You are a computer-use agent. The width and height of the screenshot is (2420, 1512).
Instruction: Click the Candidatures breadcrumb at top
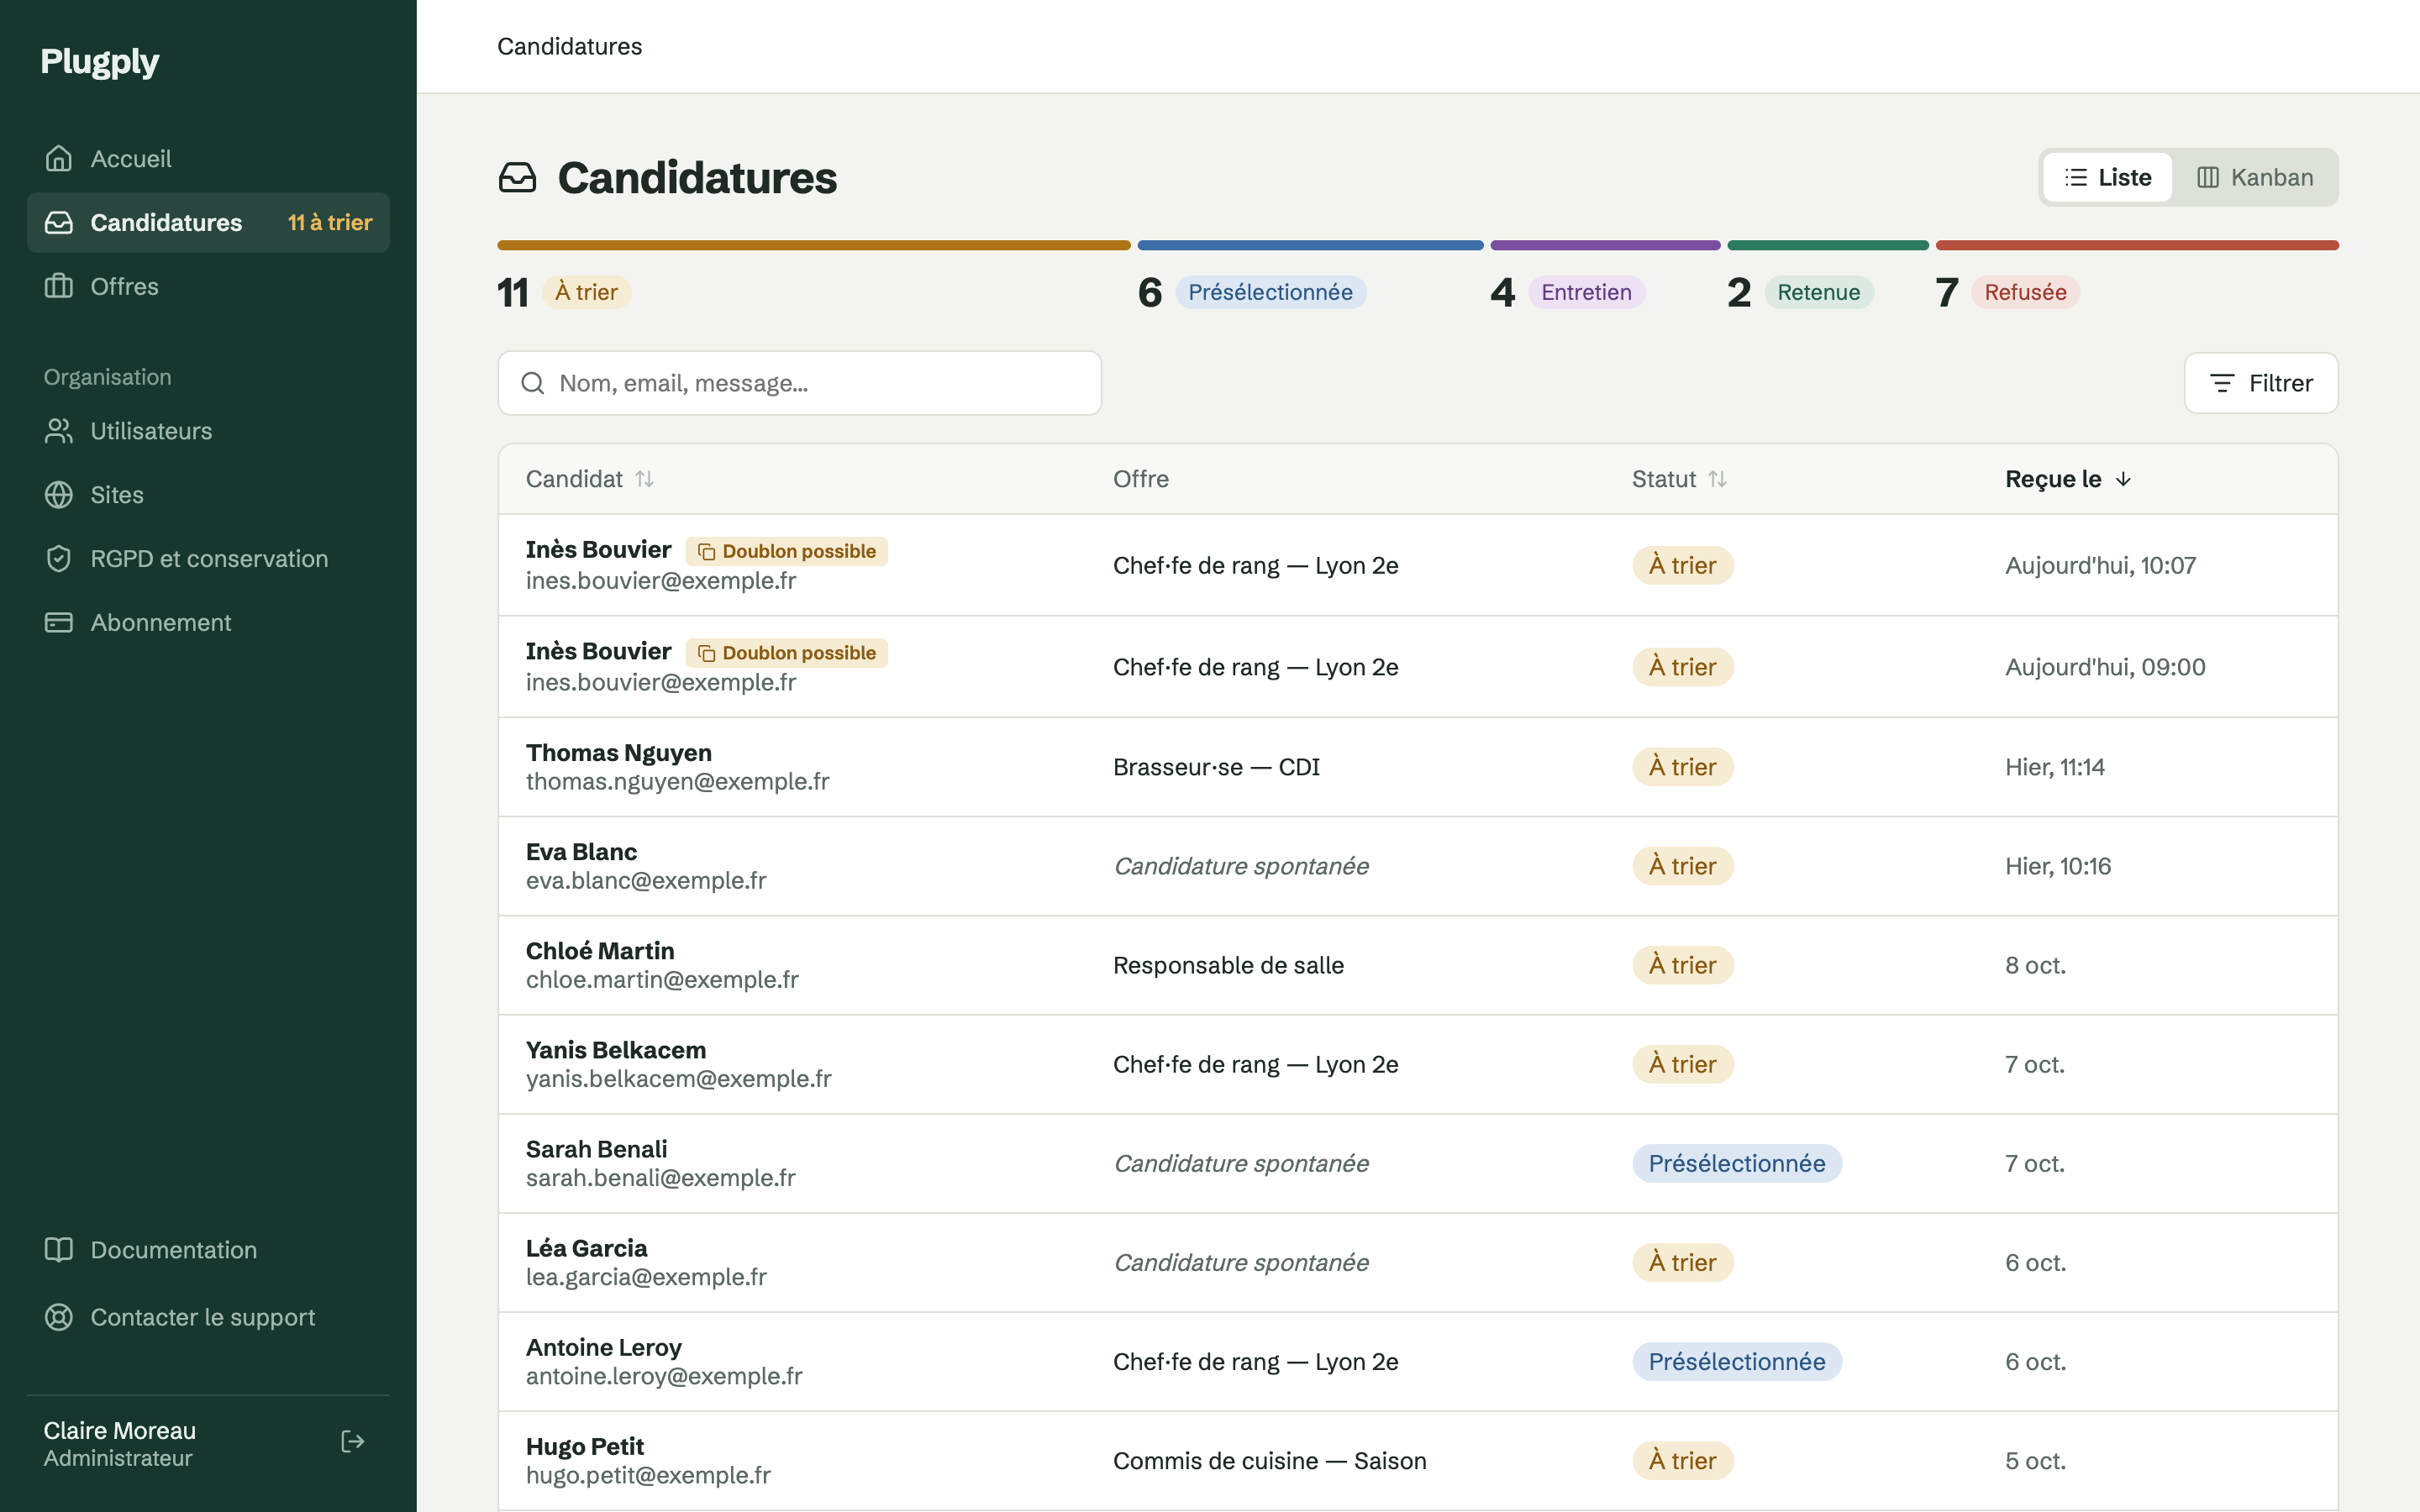pyautogui.click(x=569, y=46)
